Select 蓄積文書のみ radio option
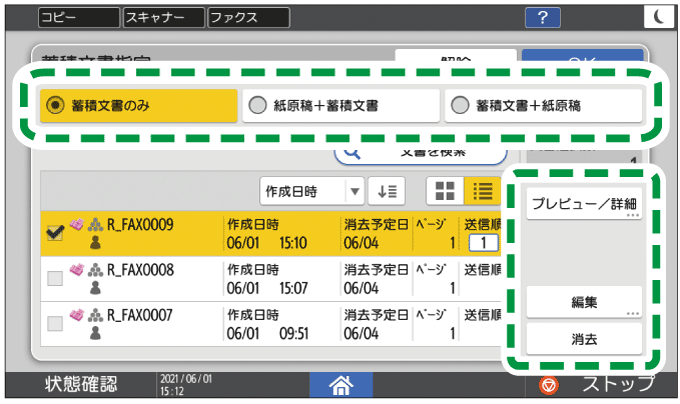 139,105
